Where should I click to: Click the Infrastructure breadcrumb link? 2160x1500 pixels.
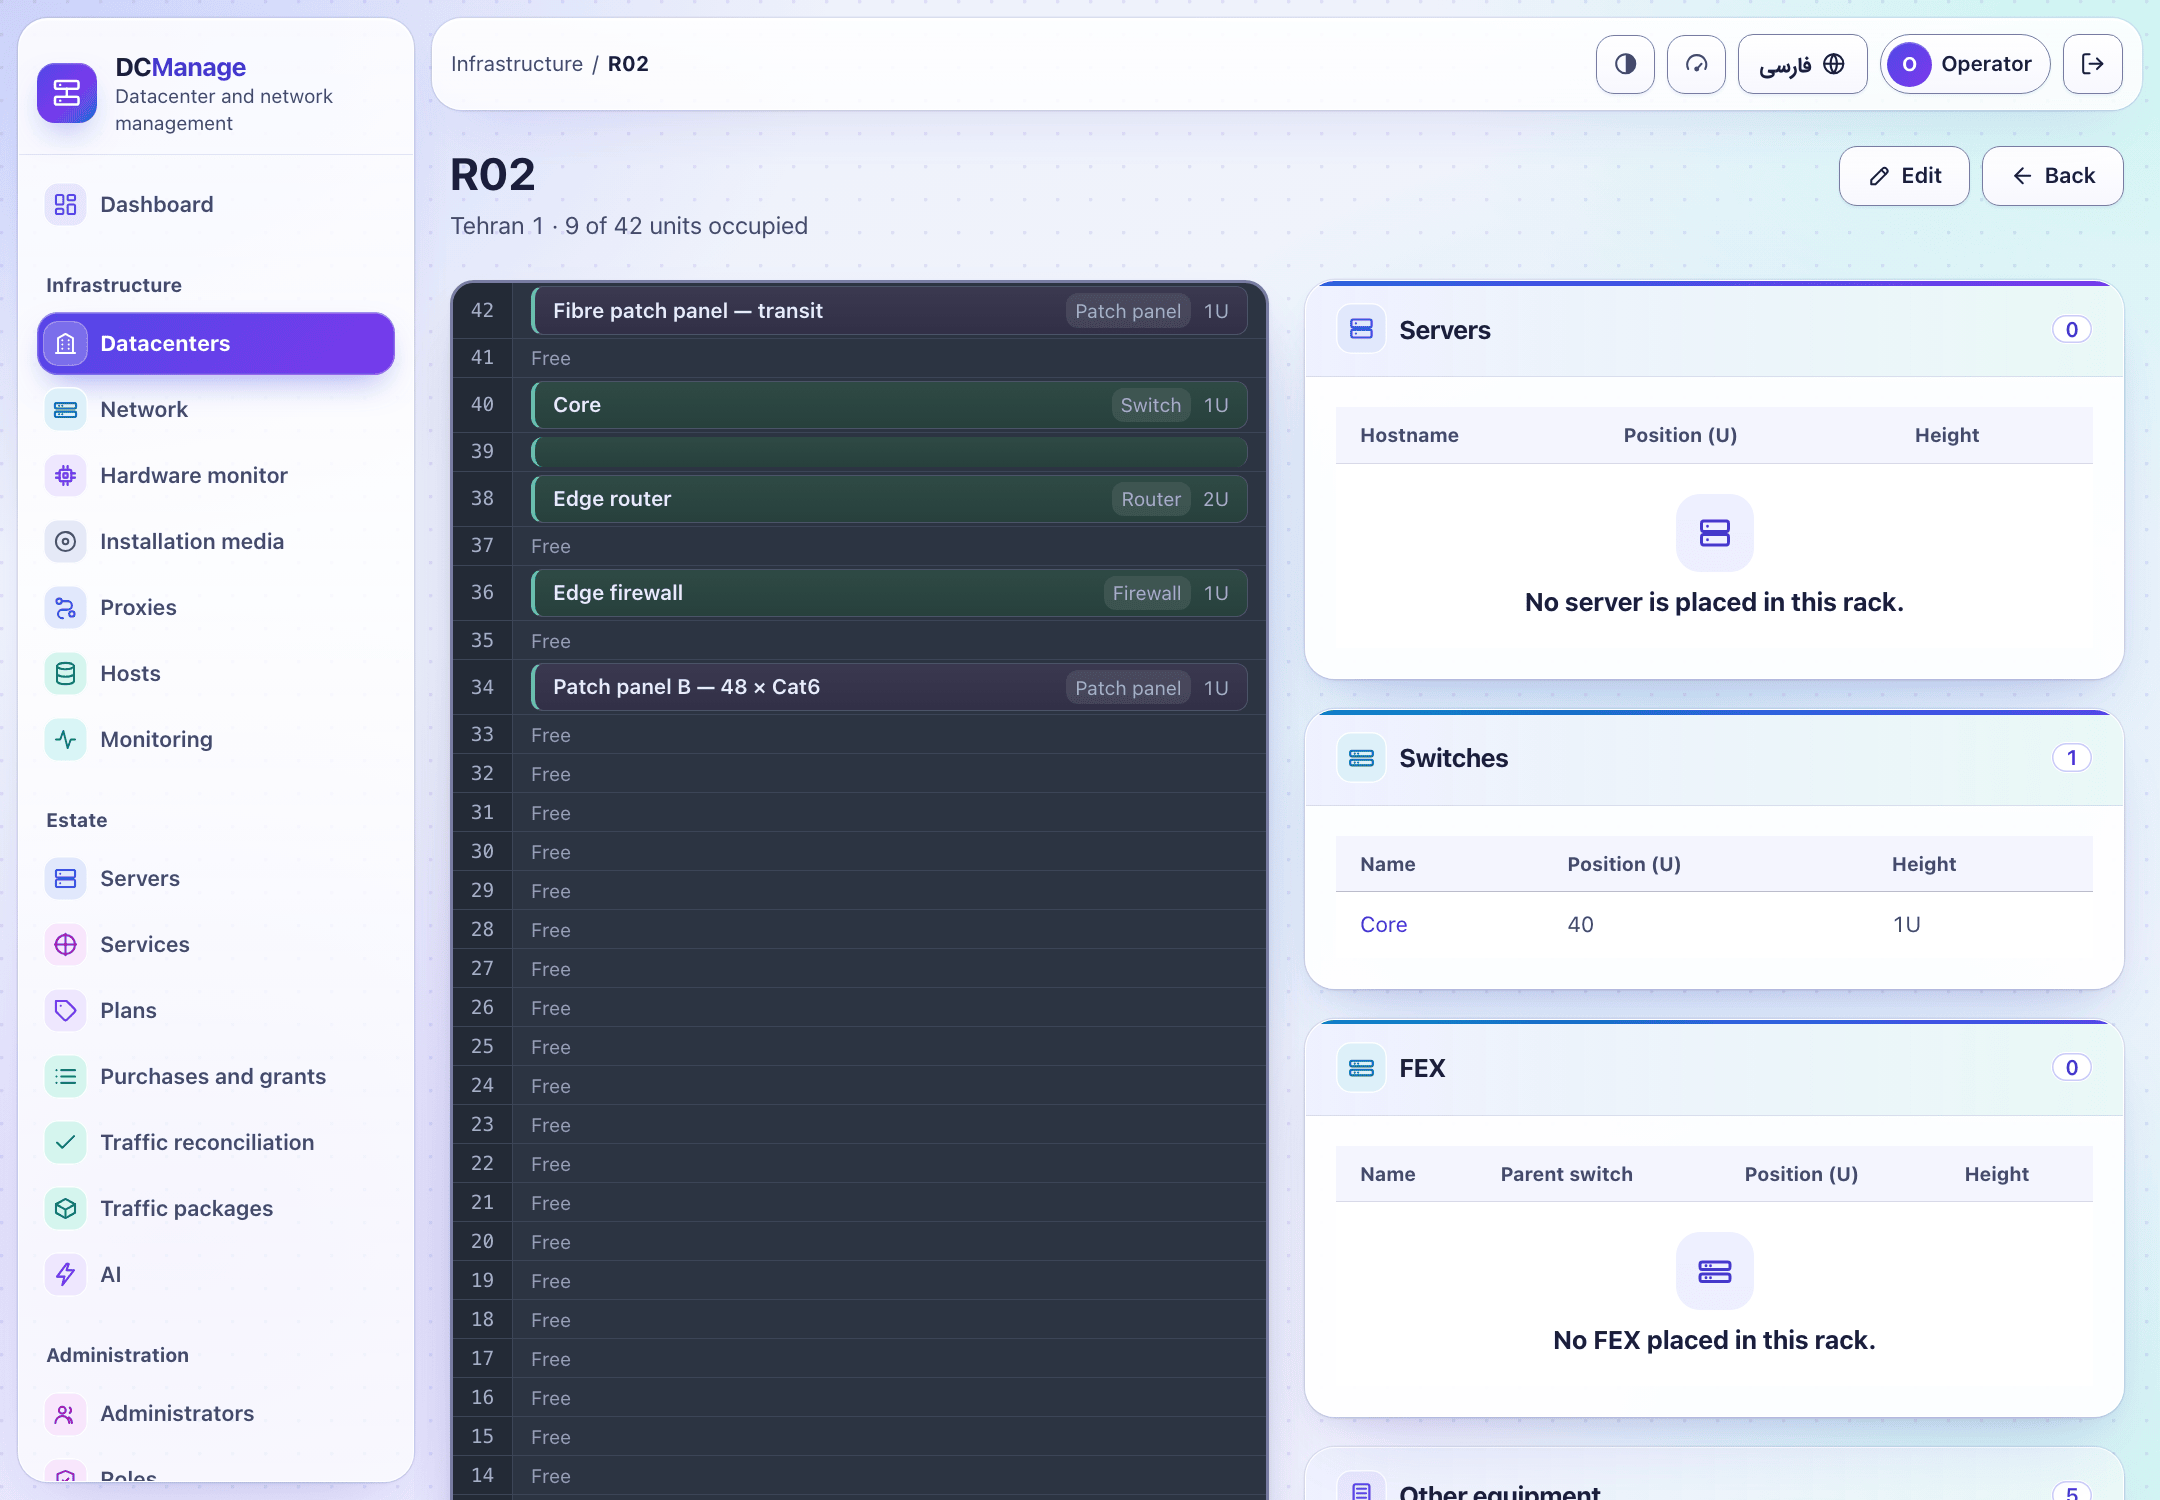(x=517, y=64)
